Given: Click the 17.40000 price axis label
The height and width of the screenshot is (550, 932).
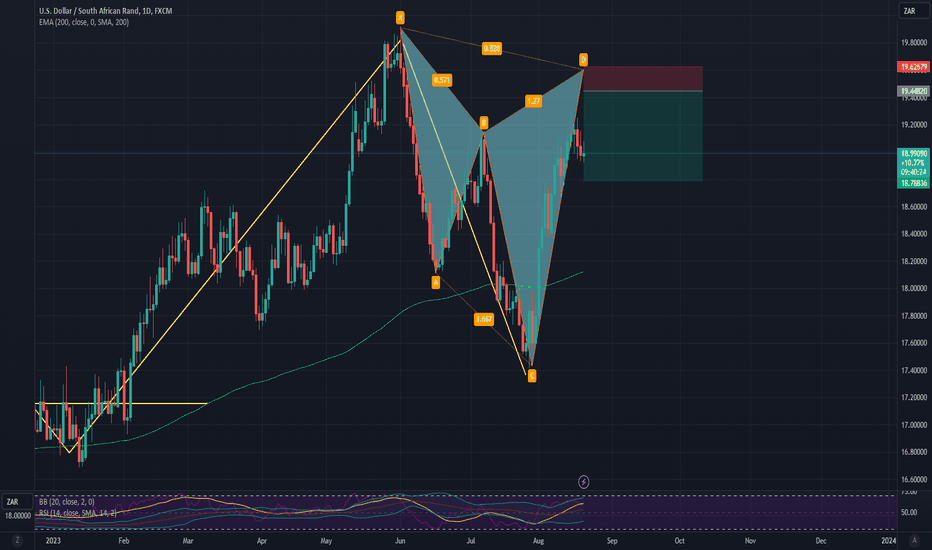Looking at the screenshot, I should (914, 370).
